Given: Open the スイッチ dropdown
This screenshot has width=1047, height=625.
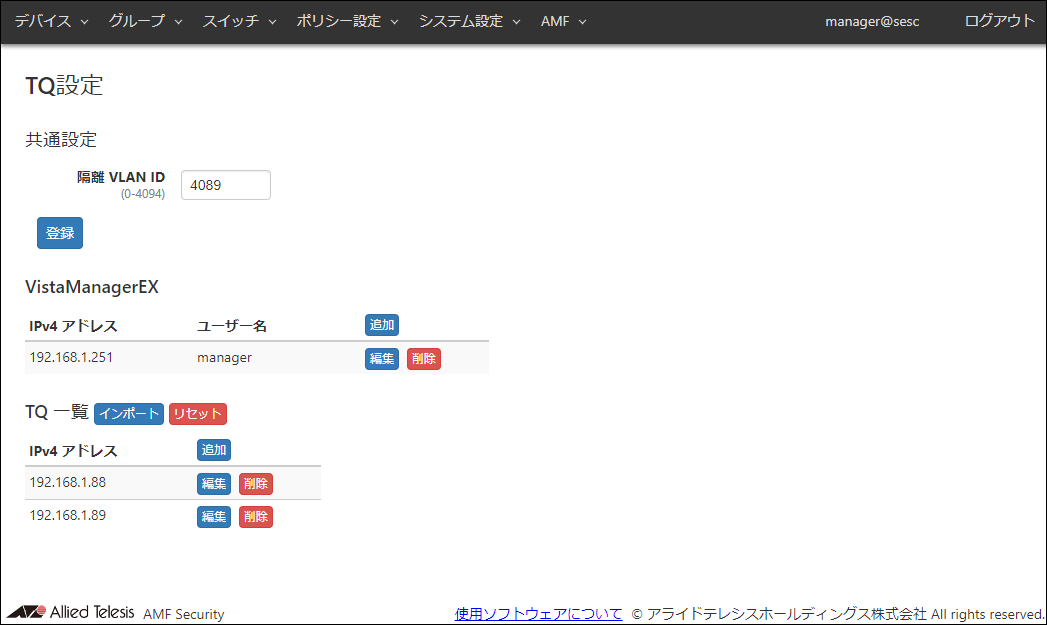Looking at the screenshot, I should (x=239, y=21).
